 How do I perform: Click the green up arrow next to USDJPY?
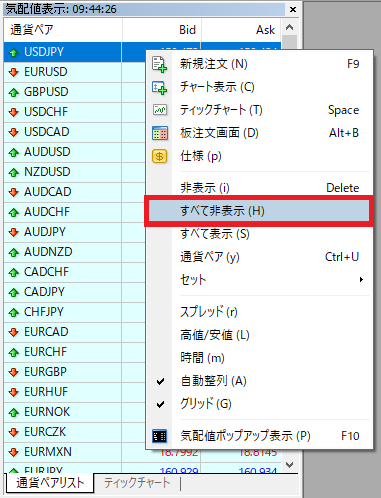pos(14,52)
